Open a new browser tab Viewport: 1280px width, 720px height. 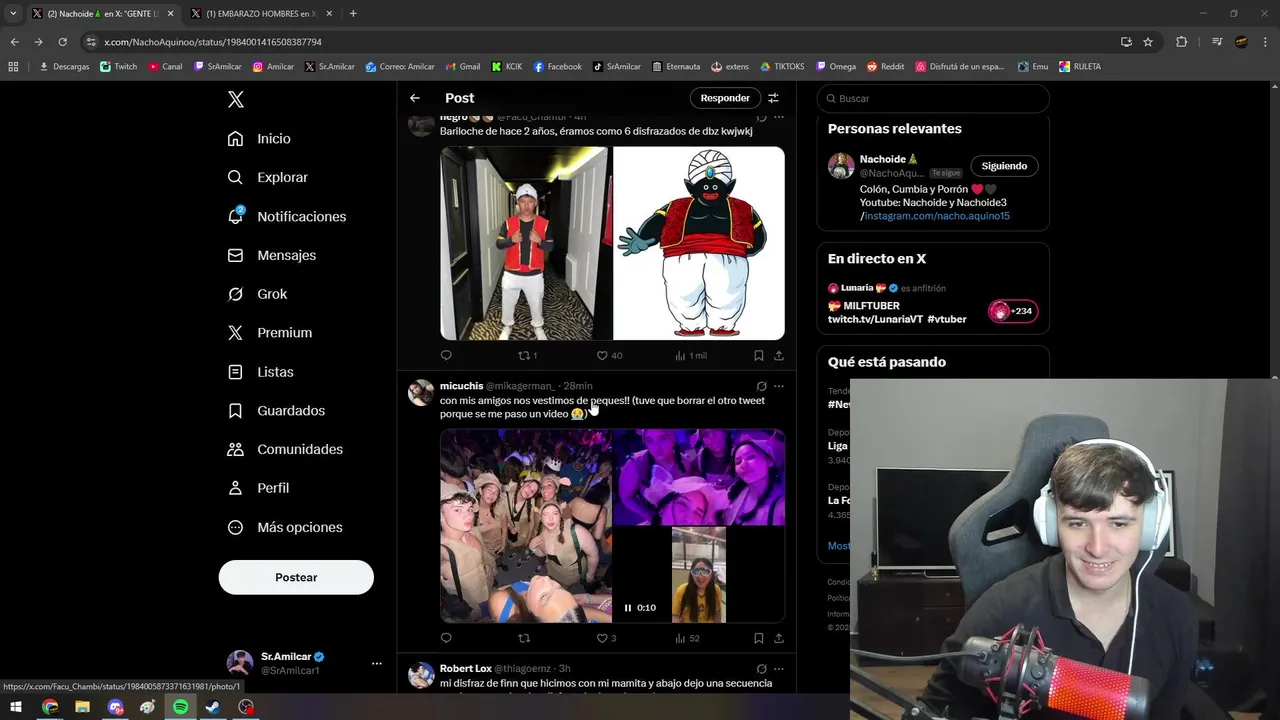pyautogui.click(x=353, y=13)
